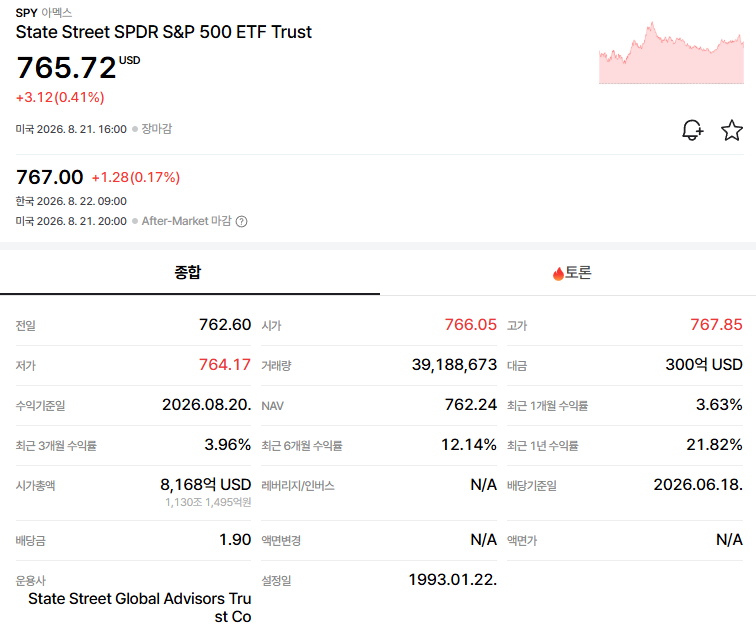The image size is (756, 635).
Task: Click the 시가총액 8,168억 USD value
Action: pos(205,484)
